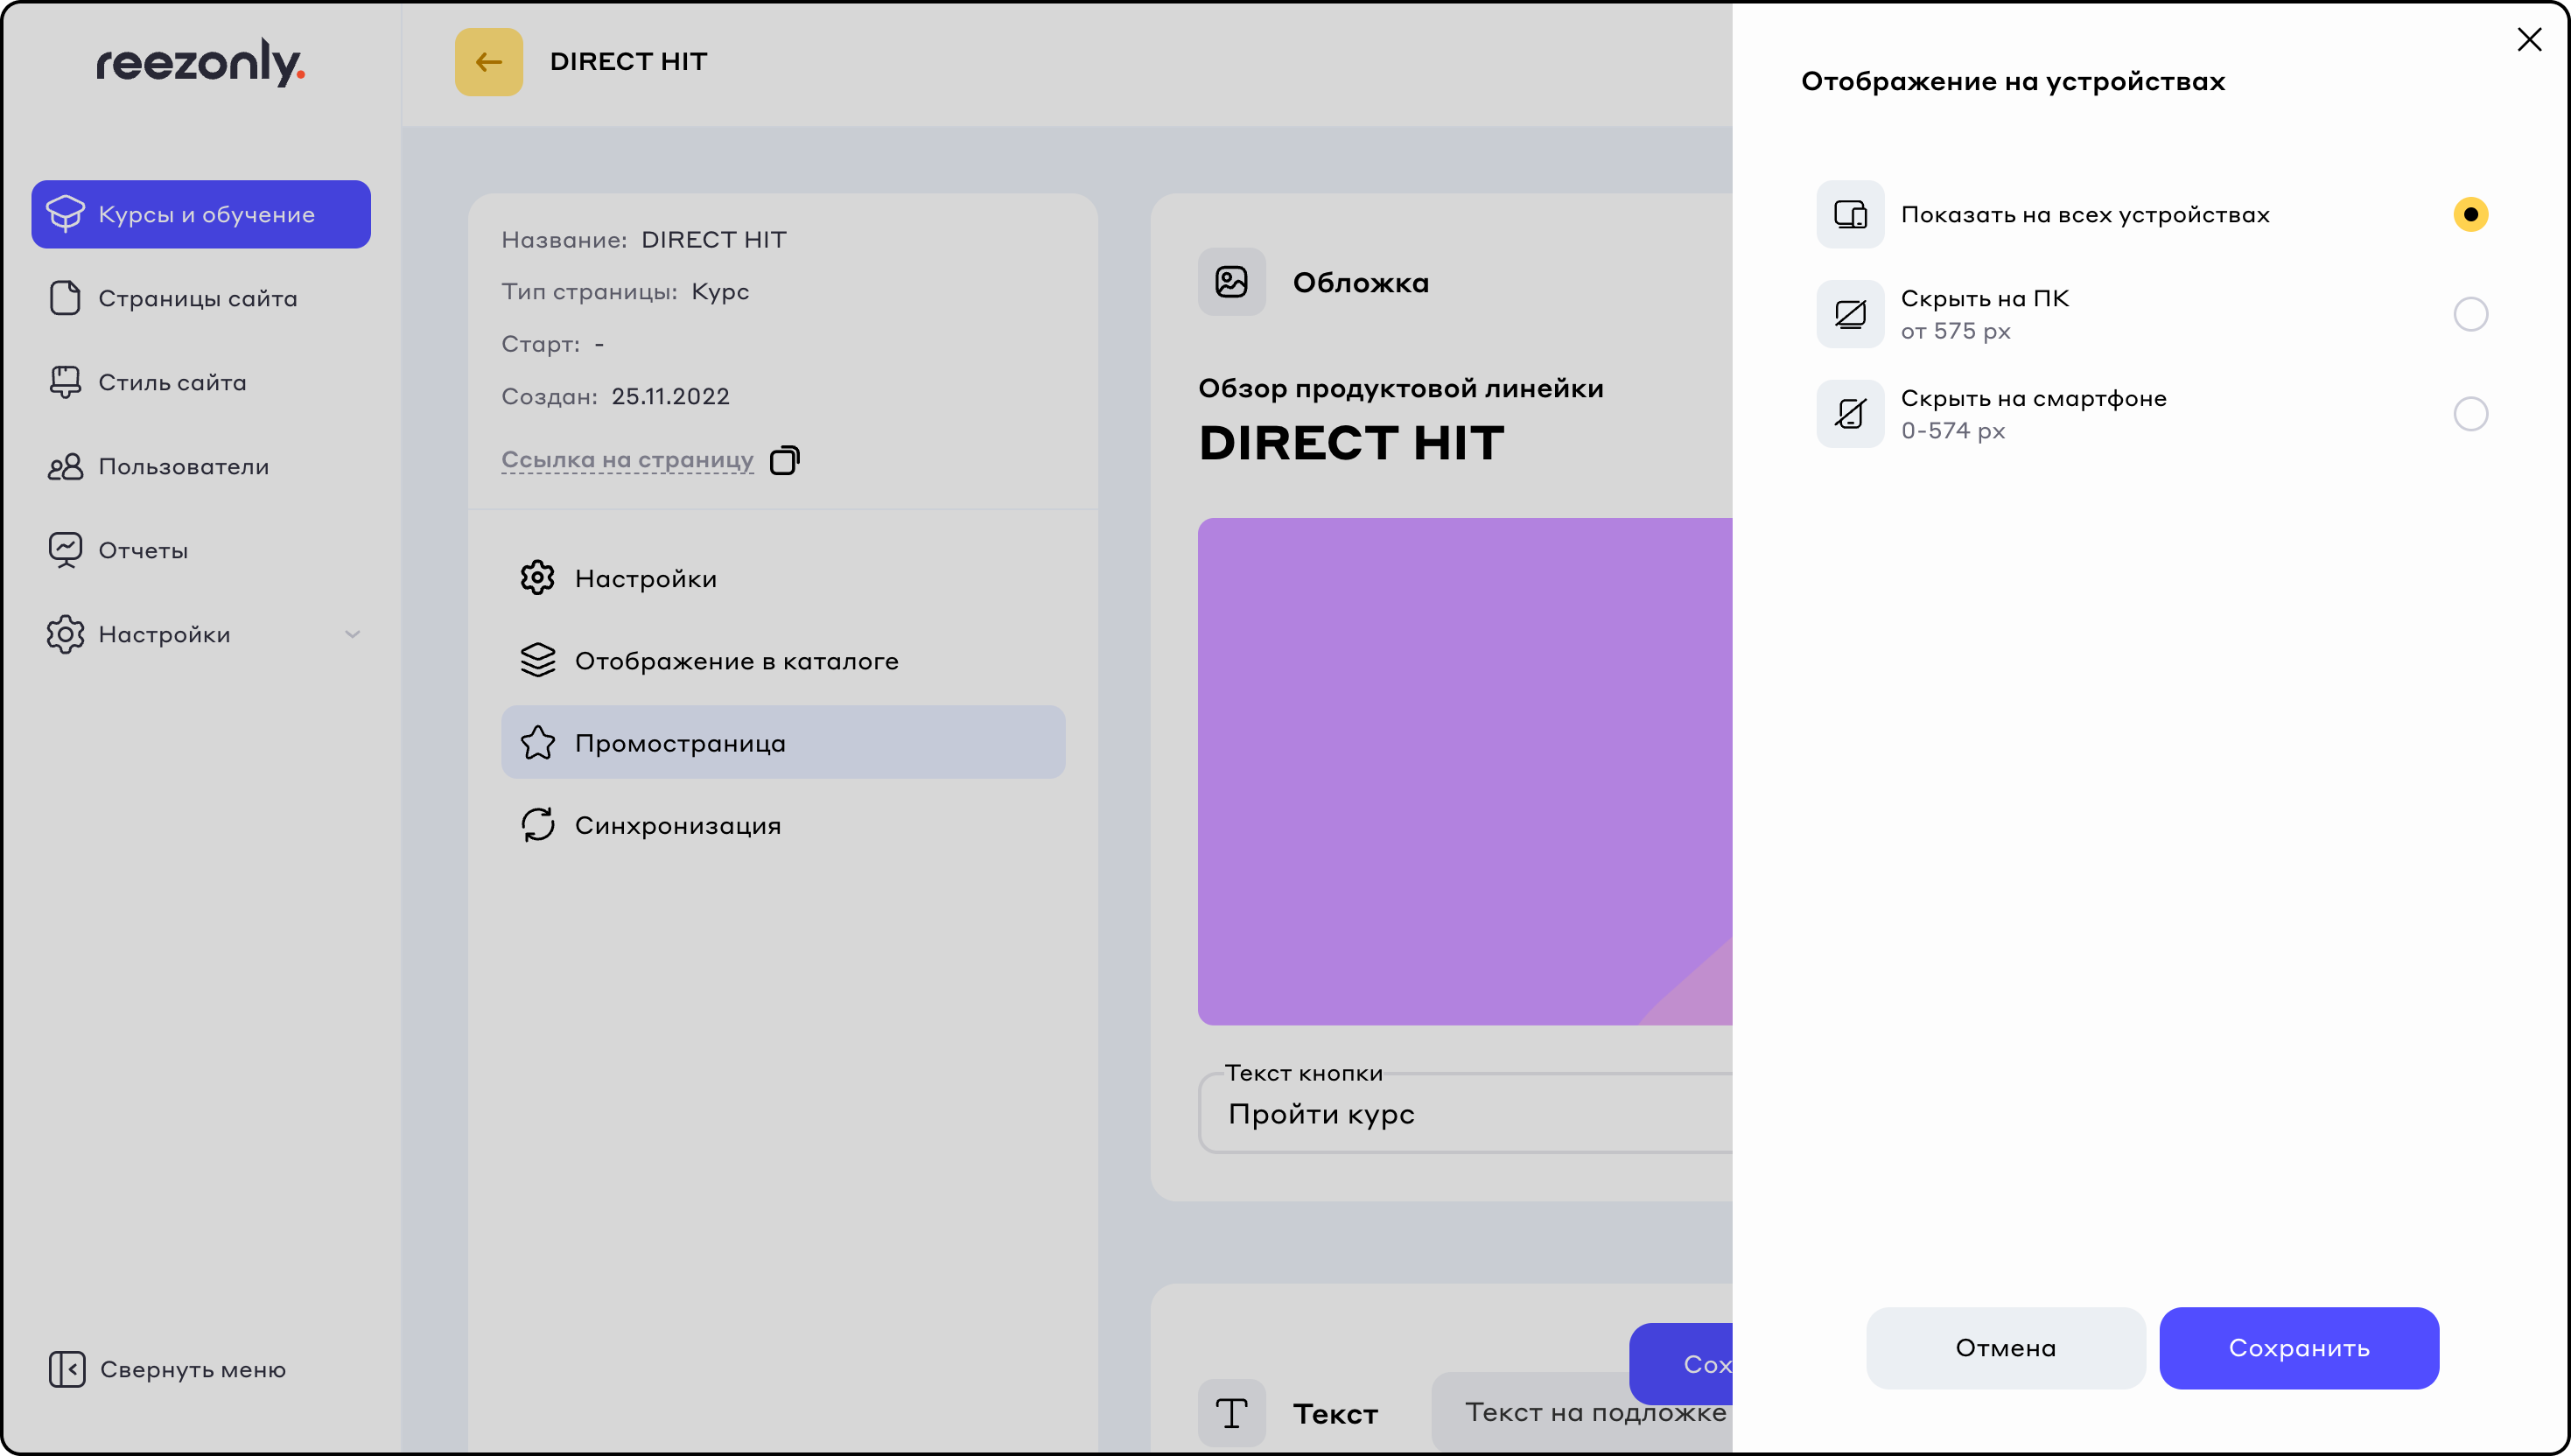
Task: Open the Синхронизация section
Action: [x=677, y=825]
